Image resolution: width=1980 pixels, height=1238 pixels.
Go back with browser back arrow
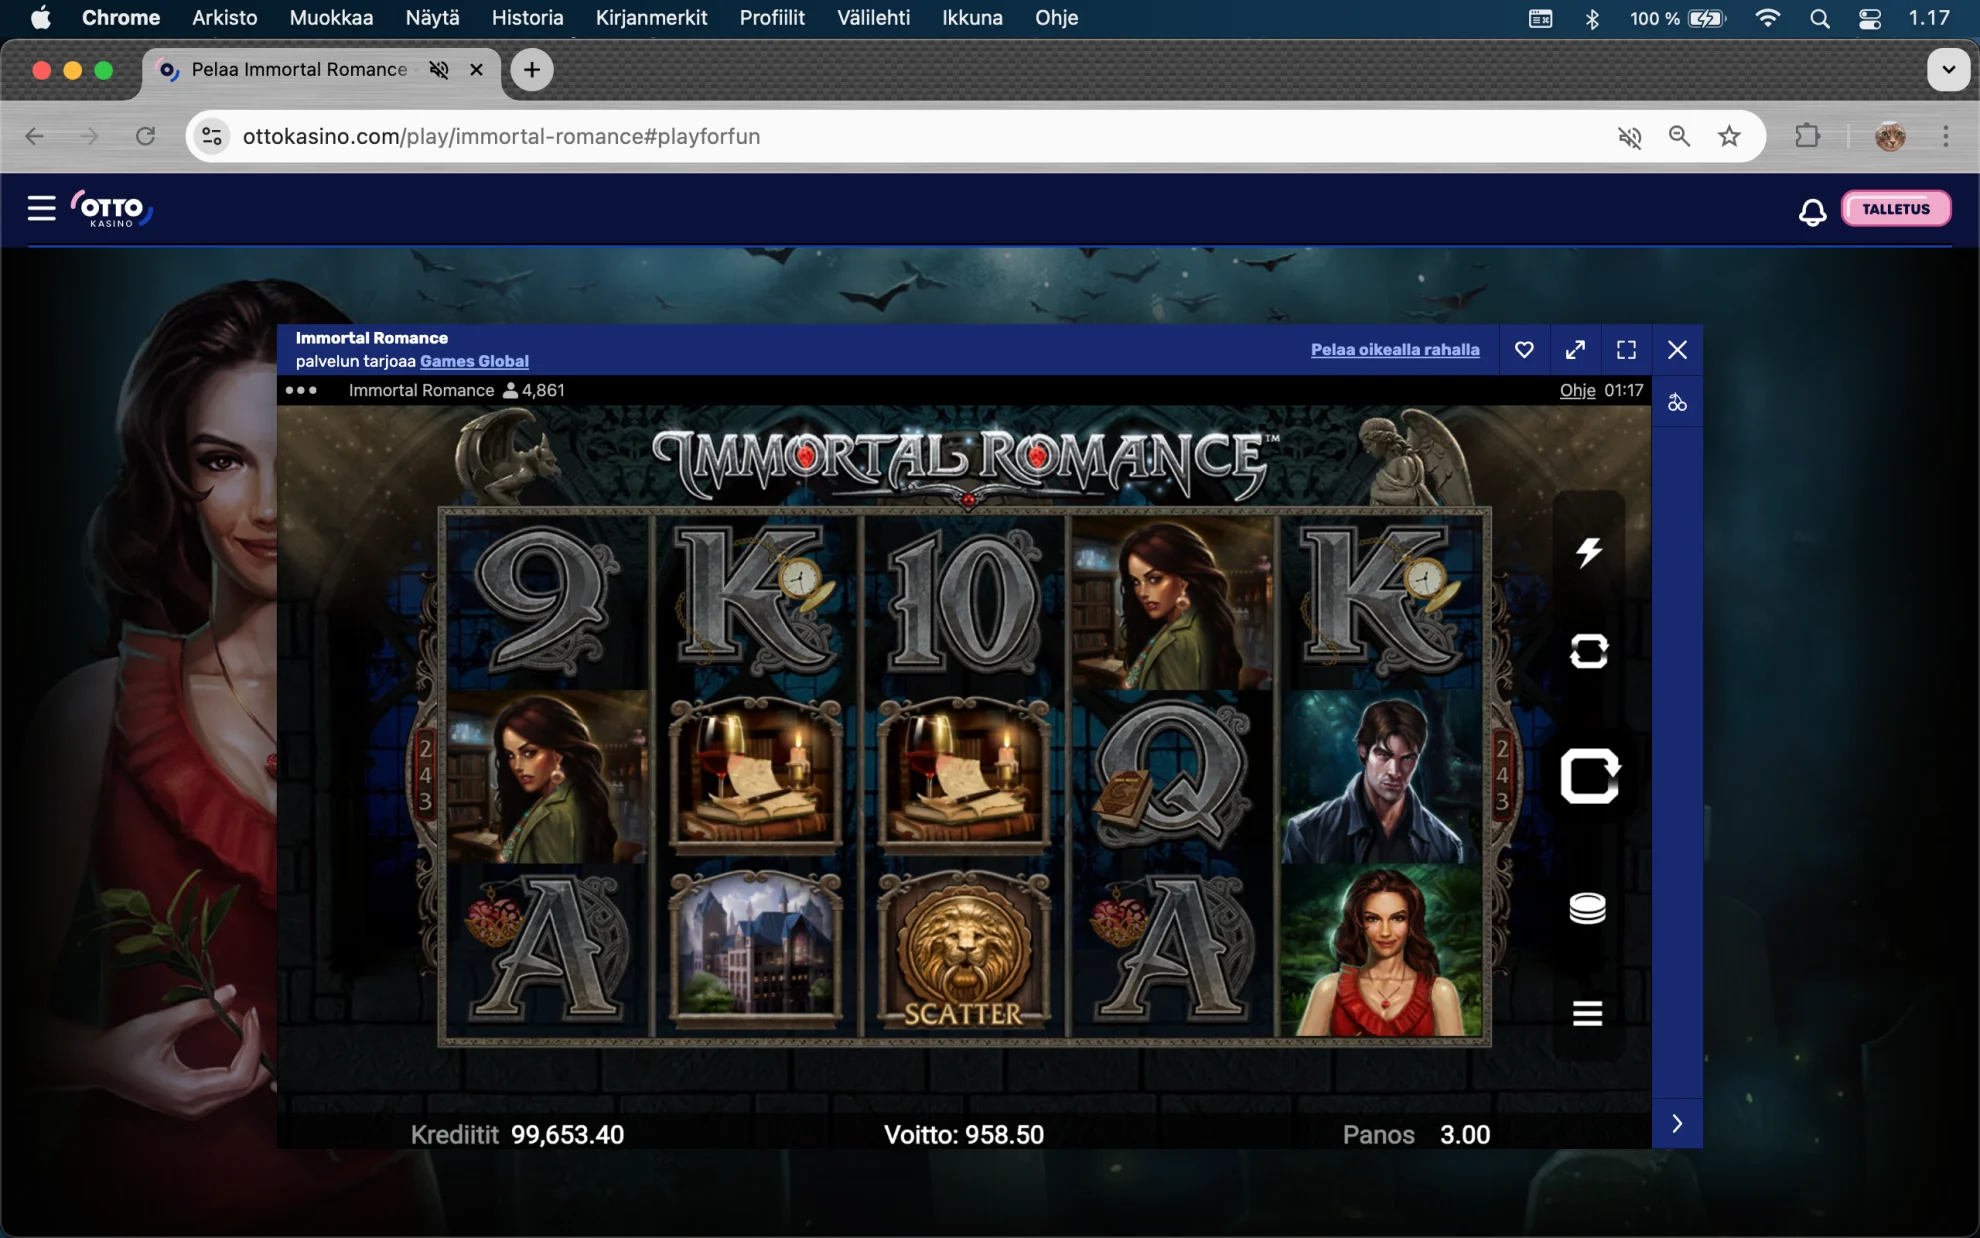pos(35,136)
